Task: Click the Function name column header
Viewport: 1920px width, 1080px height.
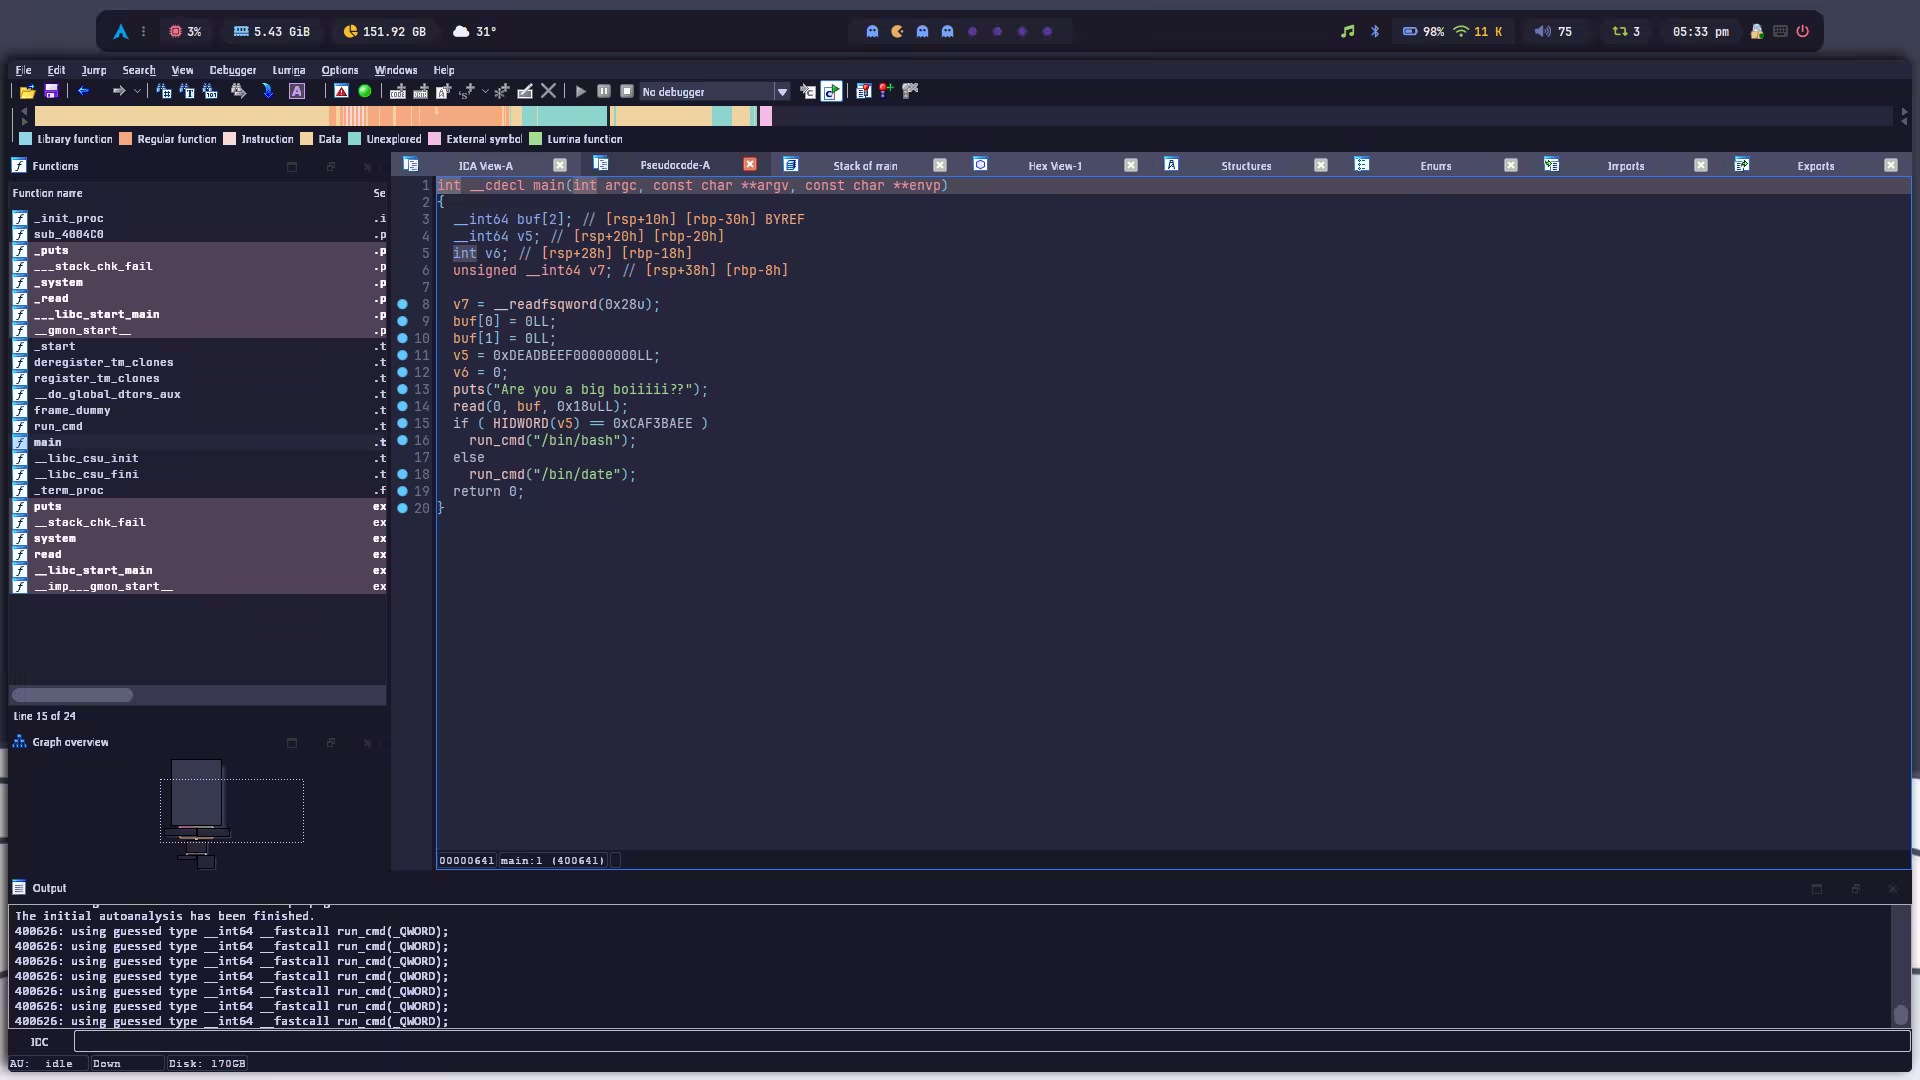Action: point(48,193)
